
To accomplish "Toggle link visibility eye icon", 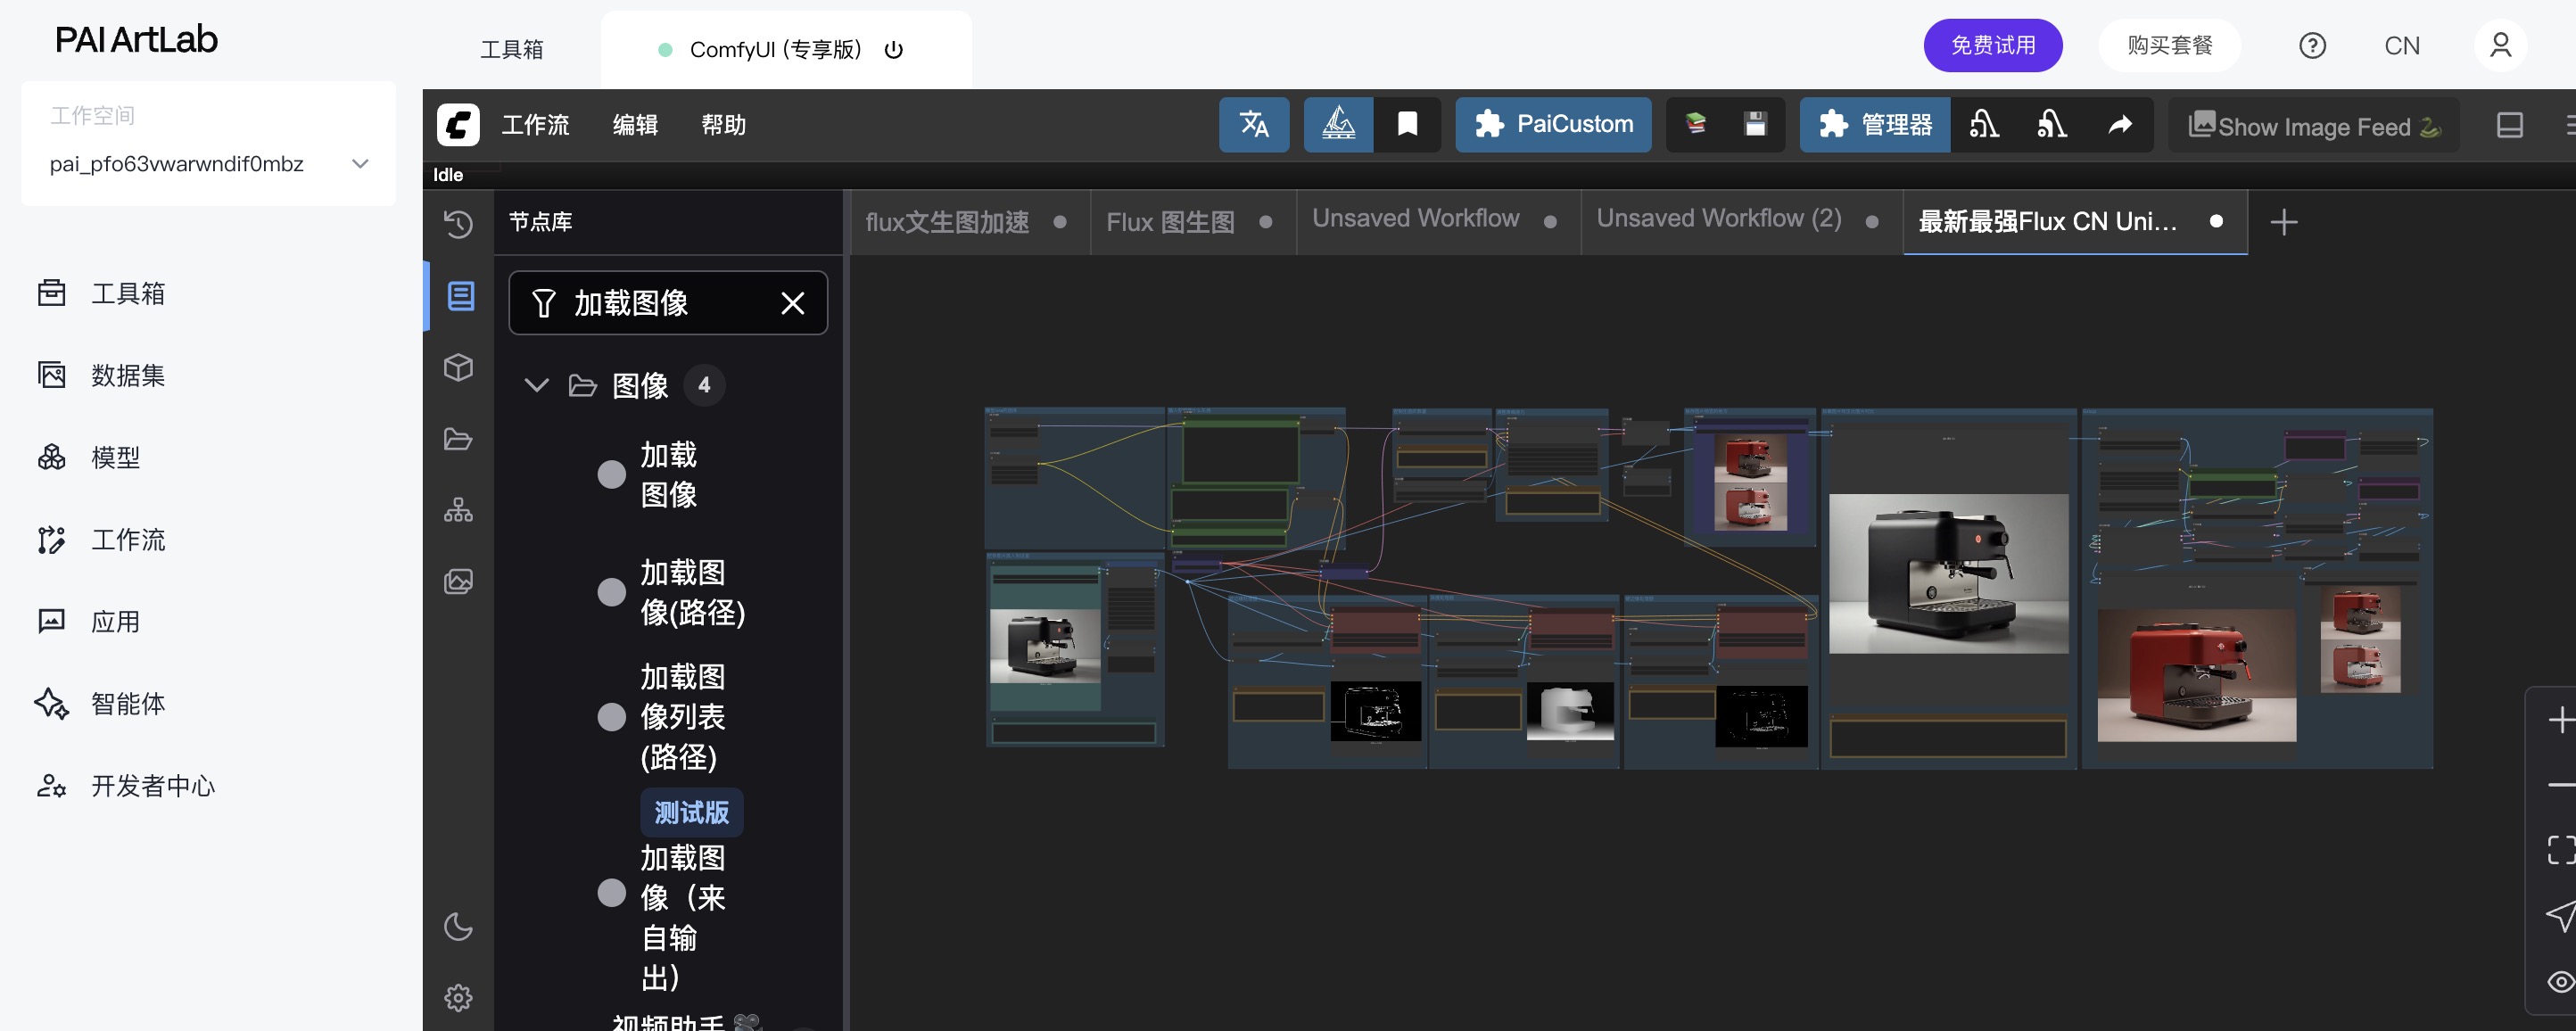I will [2560, 981].
